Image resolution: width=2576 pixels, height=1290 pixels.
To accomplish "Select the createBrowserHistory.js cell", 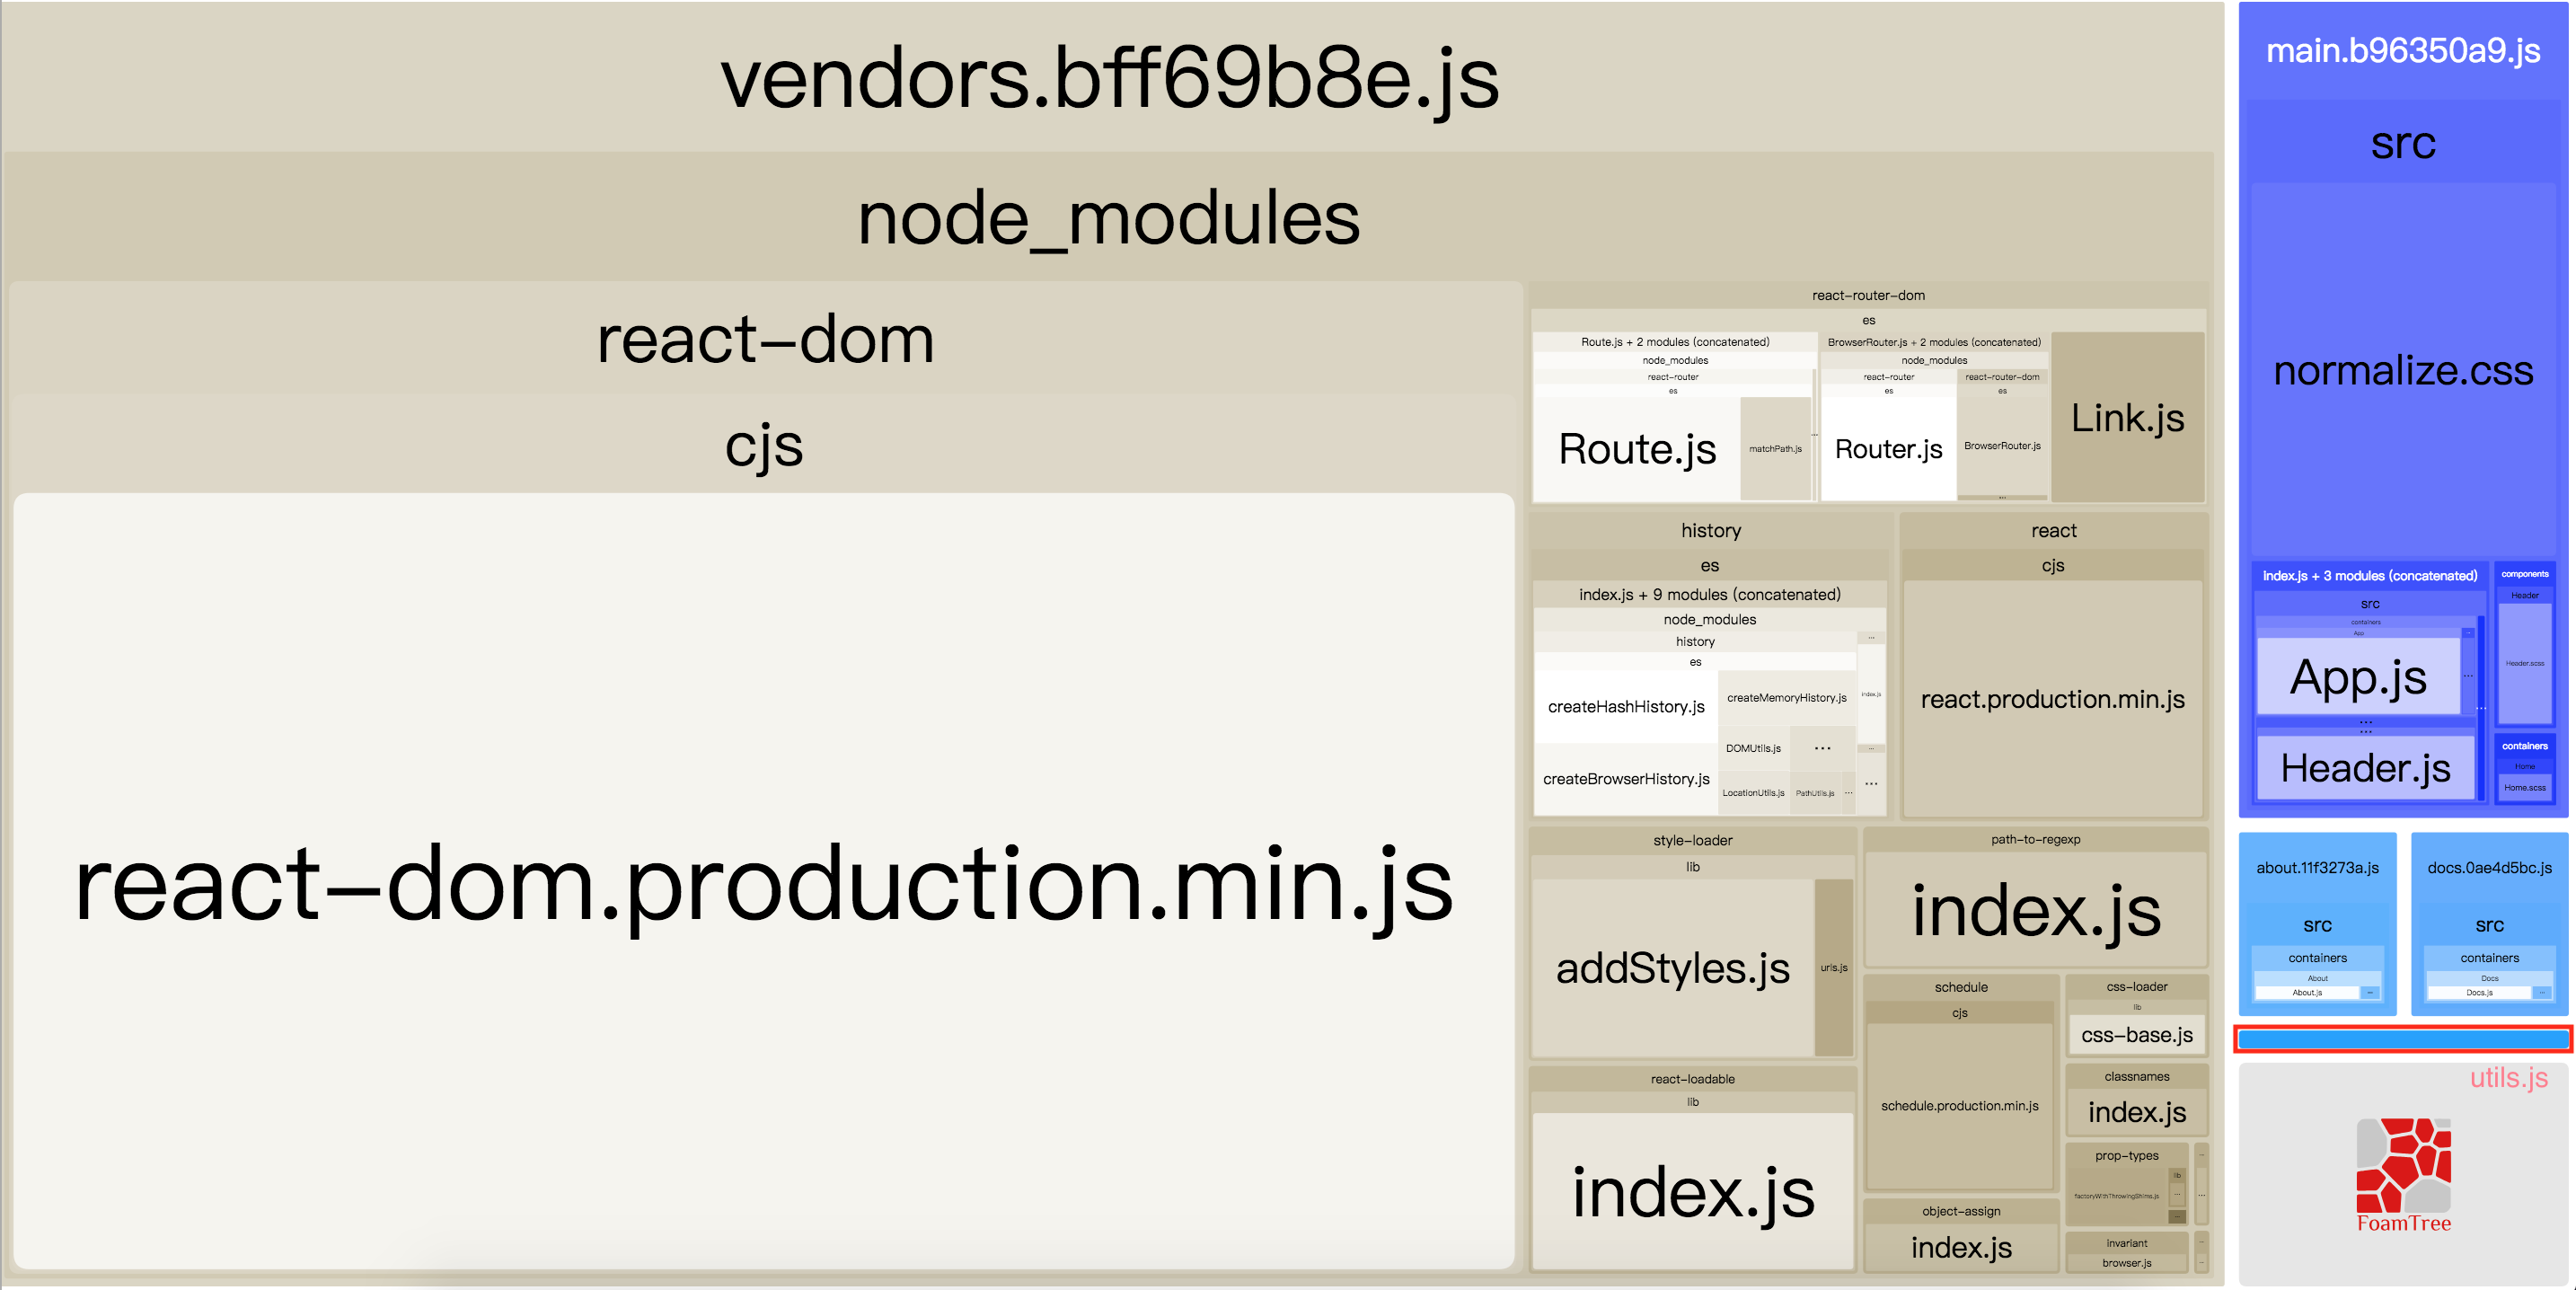I will coord(1626,779).
